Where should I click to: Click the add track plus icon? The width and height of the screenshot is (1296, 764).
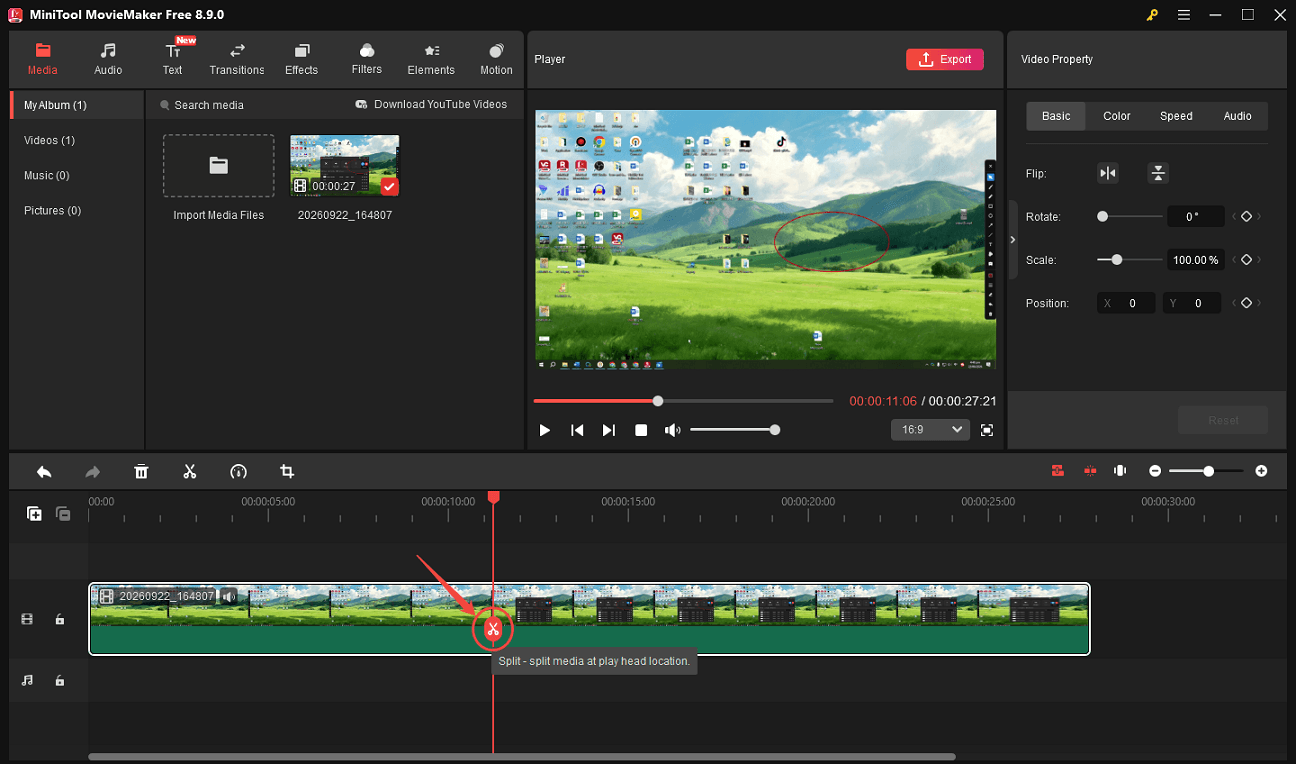tap(34, 514)
